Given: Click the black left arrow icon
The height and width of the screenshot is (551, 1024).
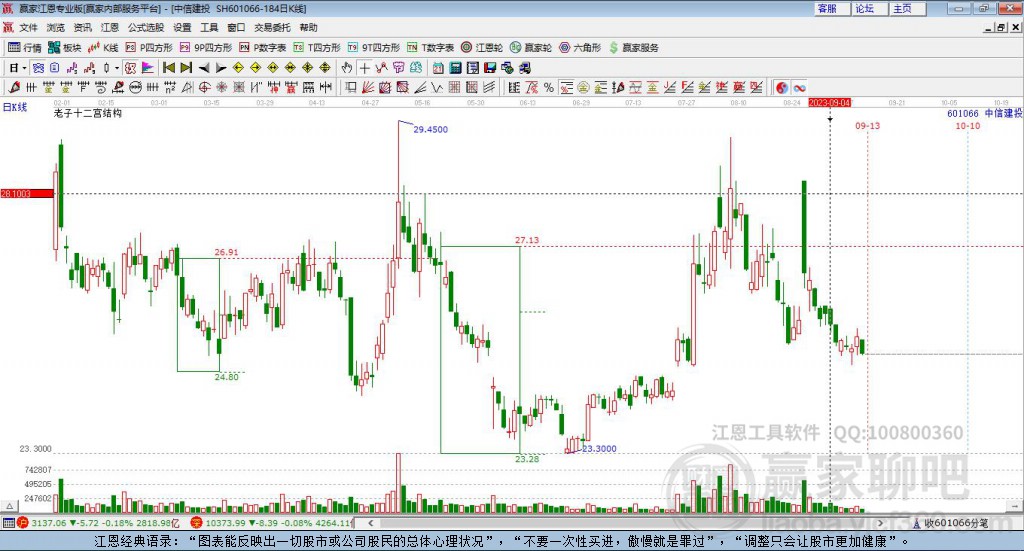Looking at the screenshot, I should (204, 68).
